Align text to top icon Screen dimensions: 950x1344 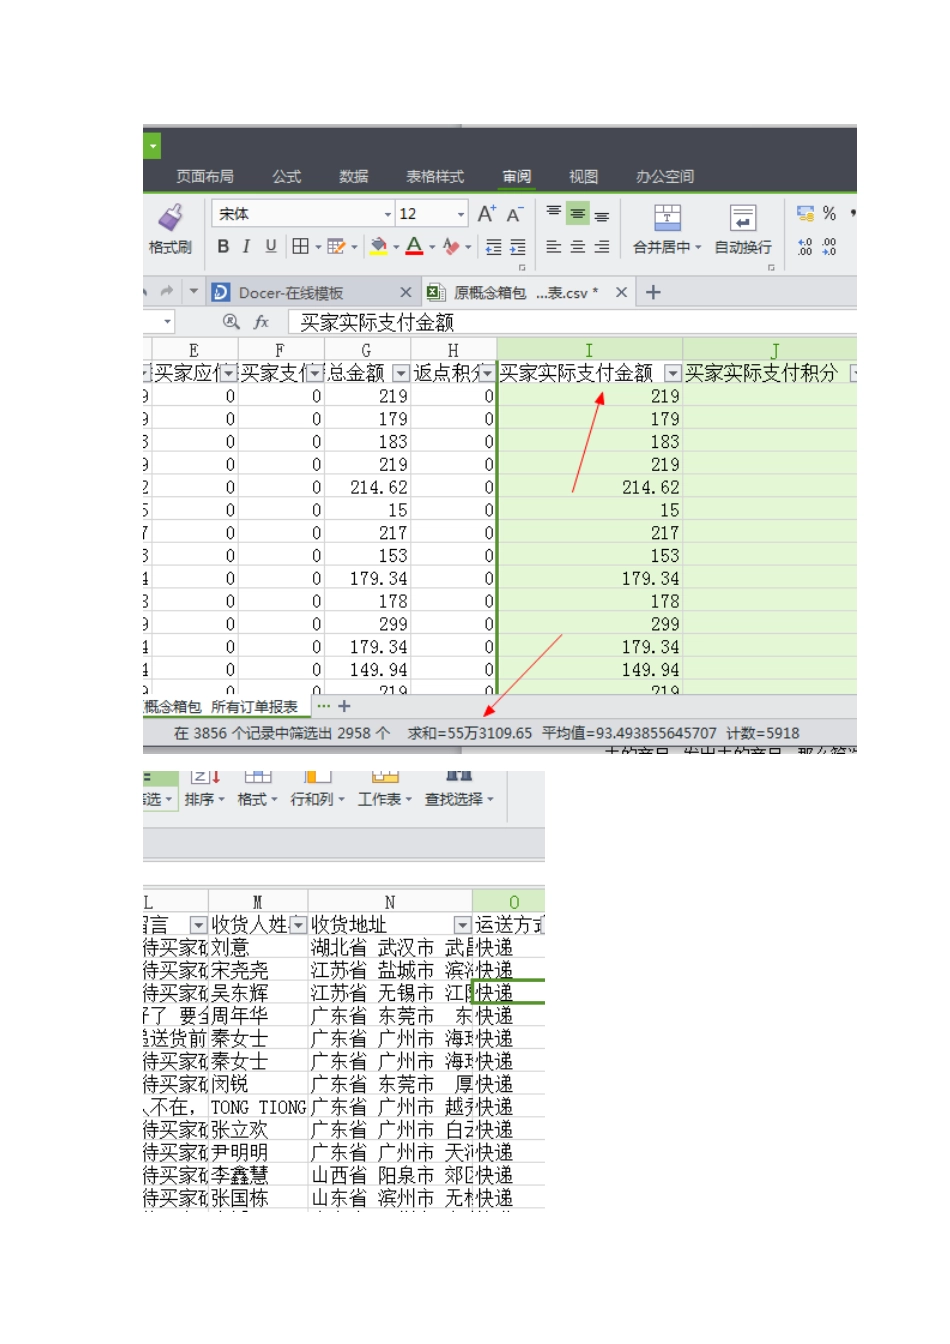pyautogui.click(x=553, y=213)
